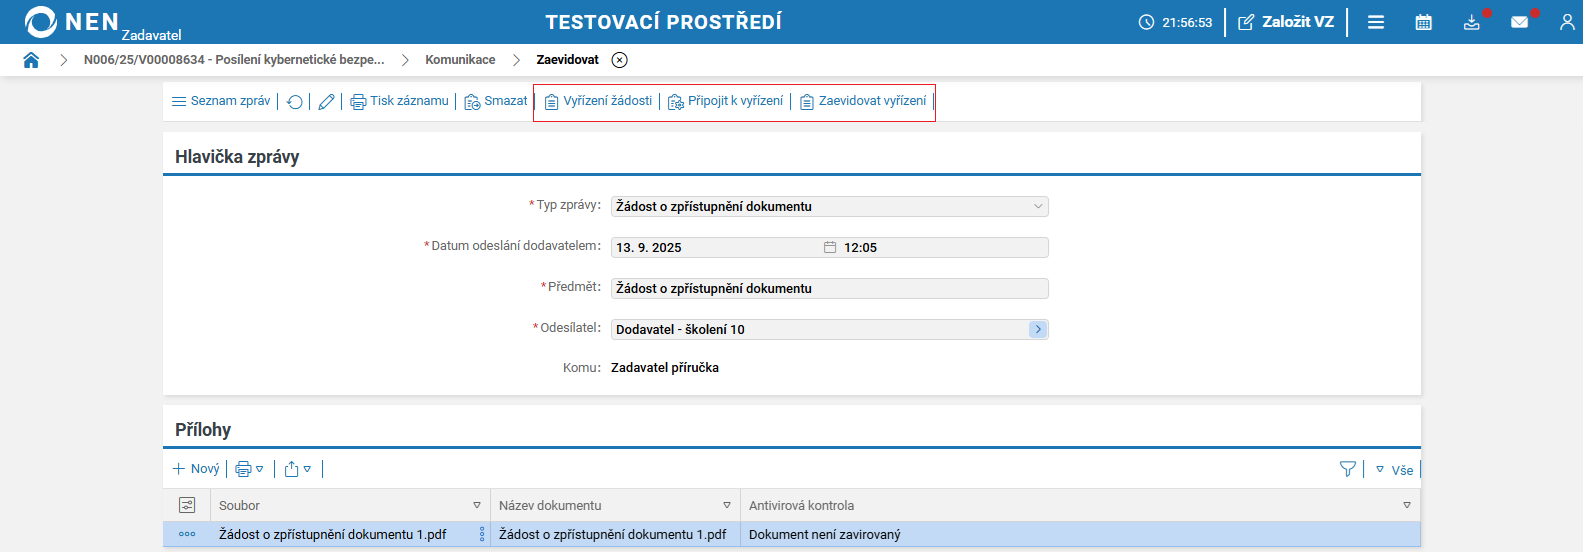Click Komu value Zadavatel příručka
The height and width of the screenshot is (552, 1583).
point(665,368)
